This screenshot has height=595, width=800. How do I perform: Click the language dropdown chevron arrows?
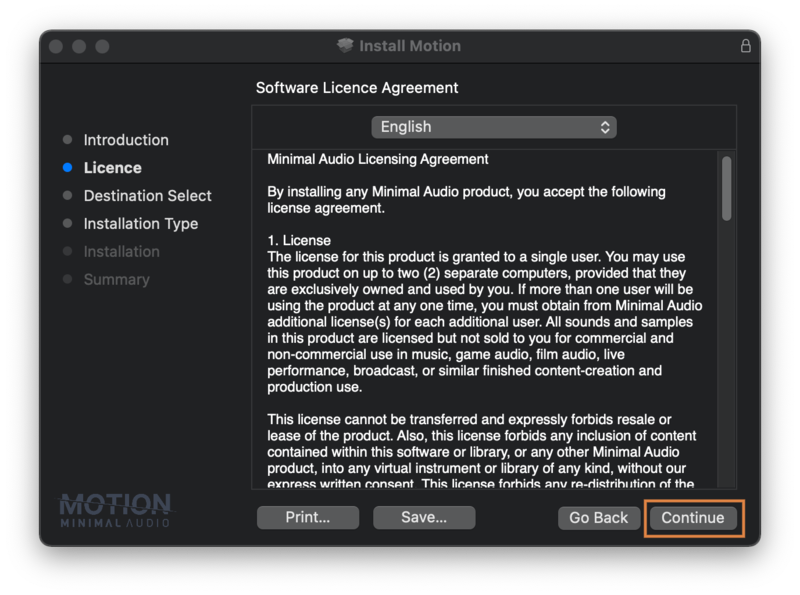tap(605, 127)
